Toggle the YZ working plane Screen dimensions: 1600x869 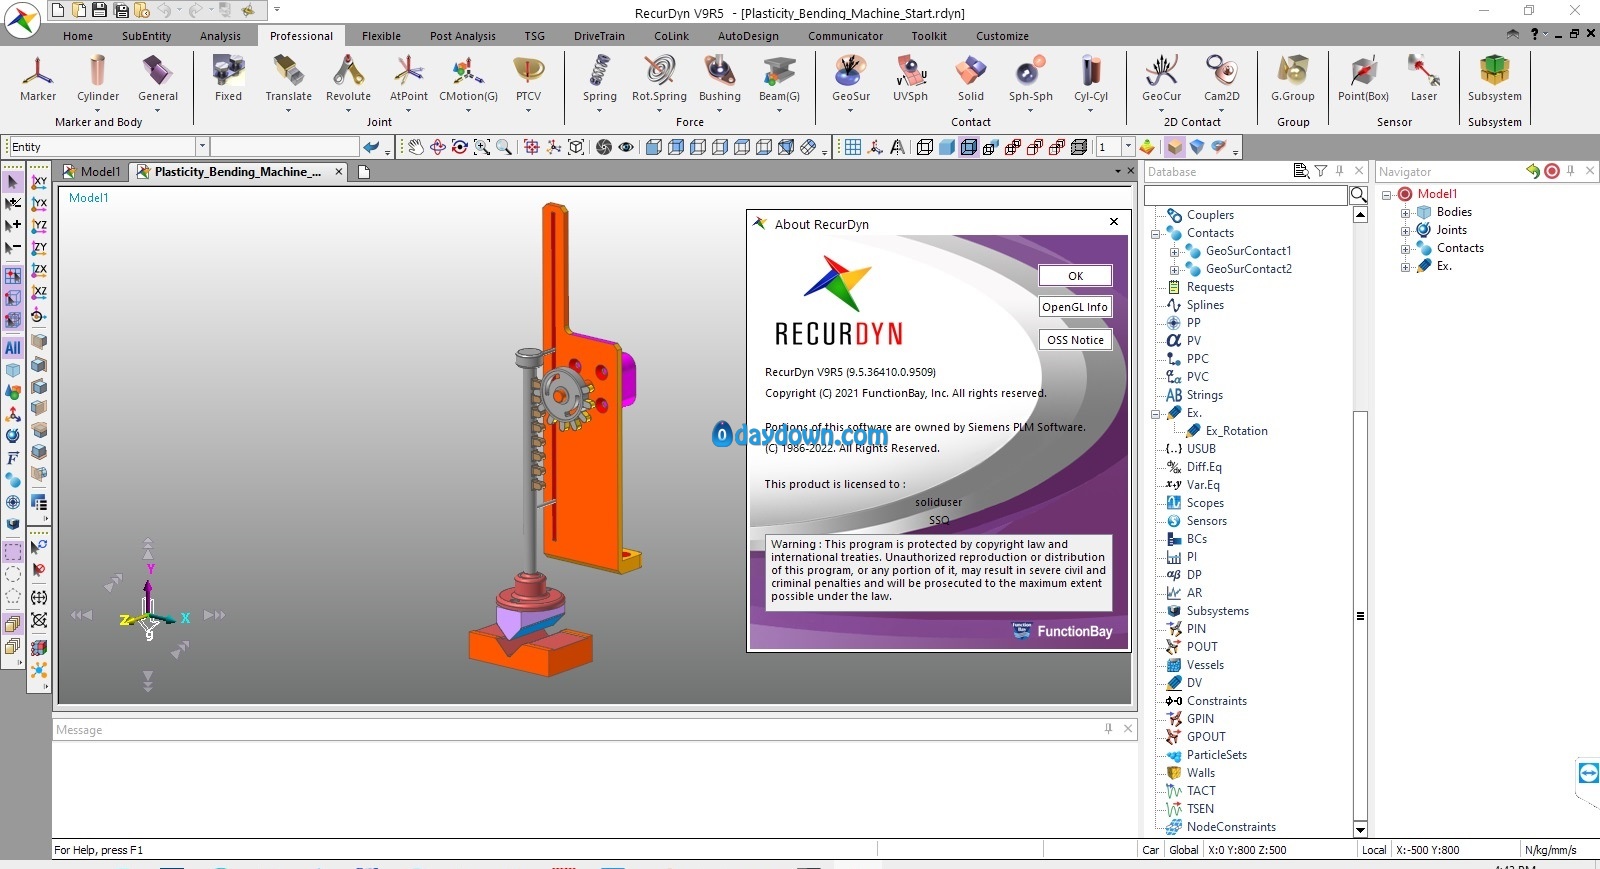39,226
